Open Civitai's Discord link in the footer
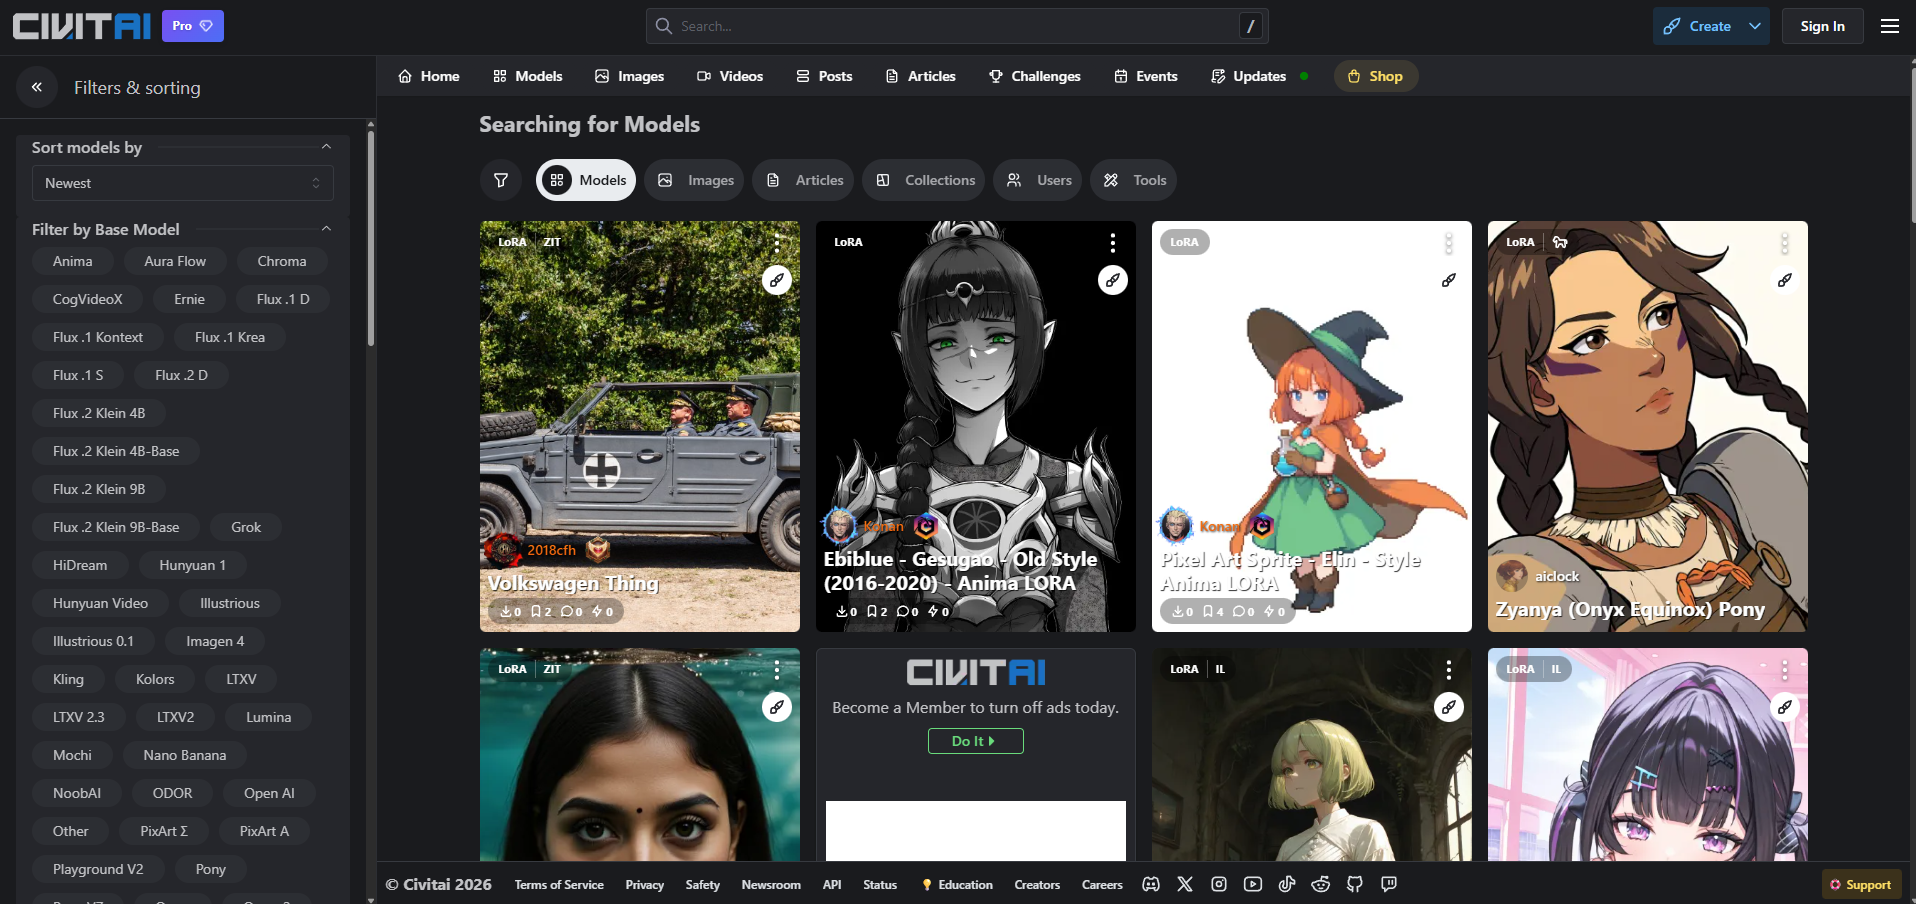Screen dimensions: 1916x904 click(1151, 884)
